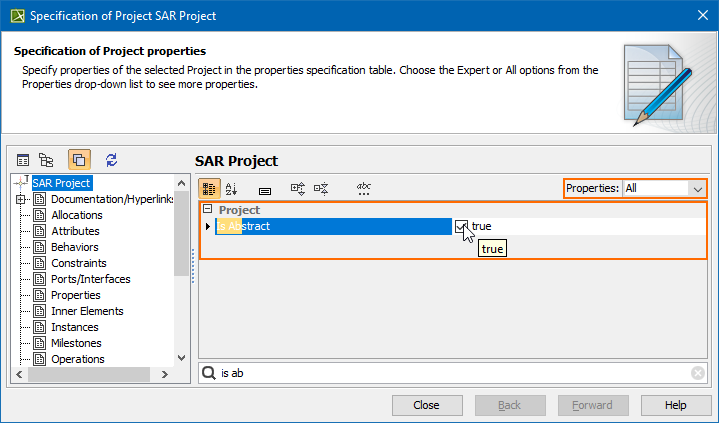This screenshot has width=719, height=423.
Task: Collapse the Project property group
Action: [x=208, y=210]
